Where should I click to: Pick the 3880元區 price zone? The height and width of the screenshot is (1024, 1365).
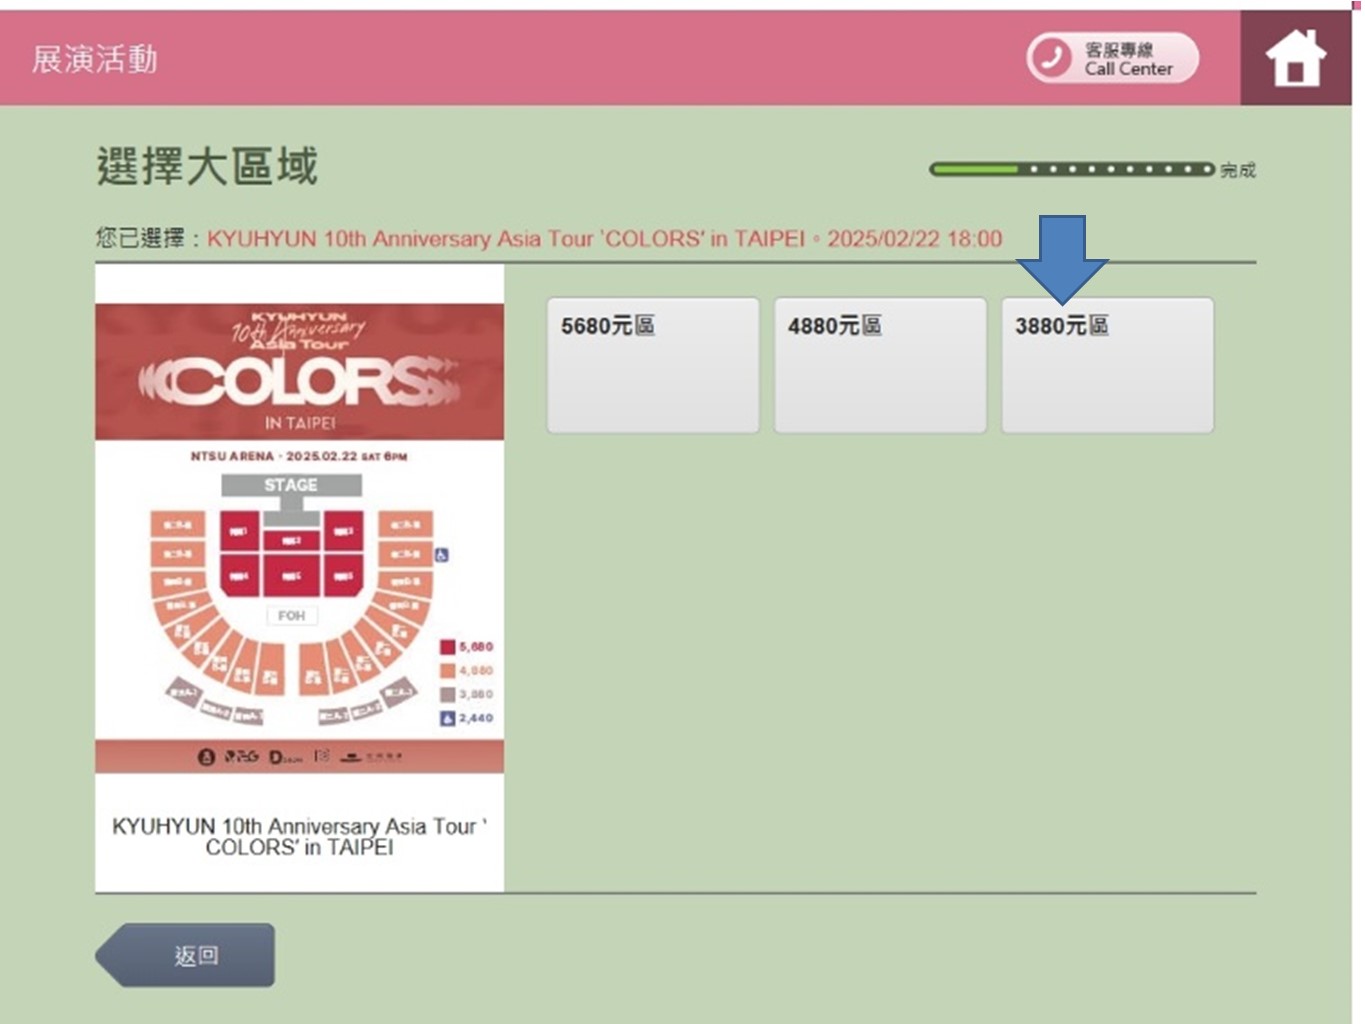click(x=1108, y=365)
